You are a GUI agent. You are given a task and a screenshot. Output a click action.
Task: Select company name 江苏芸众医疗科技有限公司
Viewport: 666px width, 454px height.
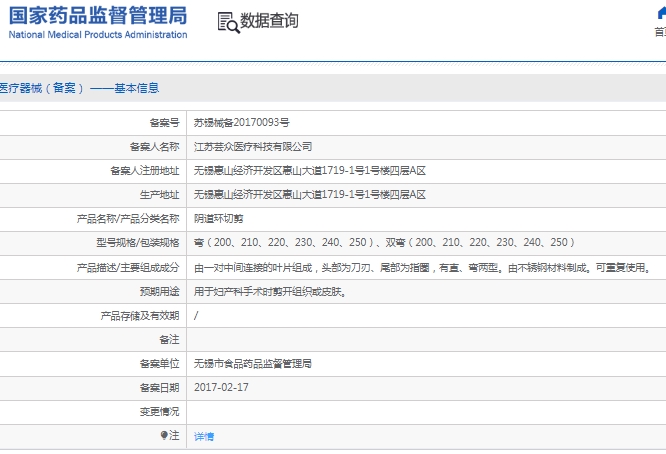[253, 147]
